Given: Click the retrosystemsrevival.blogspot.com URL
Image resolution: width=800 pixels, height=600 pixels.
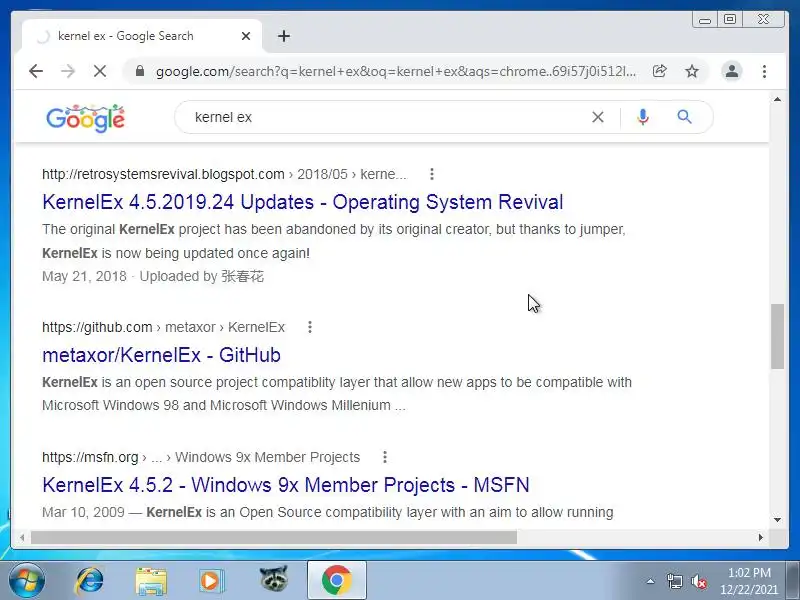Looking at the screenshot, I should pos(163,174).
